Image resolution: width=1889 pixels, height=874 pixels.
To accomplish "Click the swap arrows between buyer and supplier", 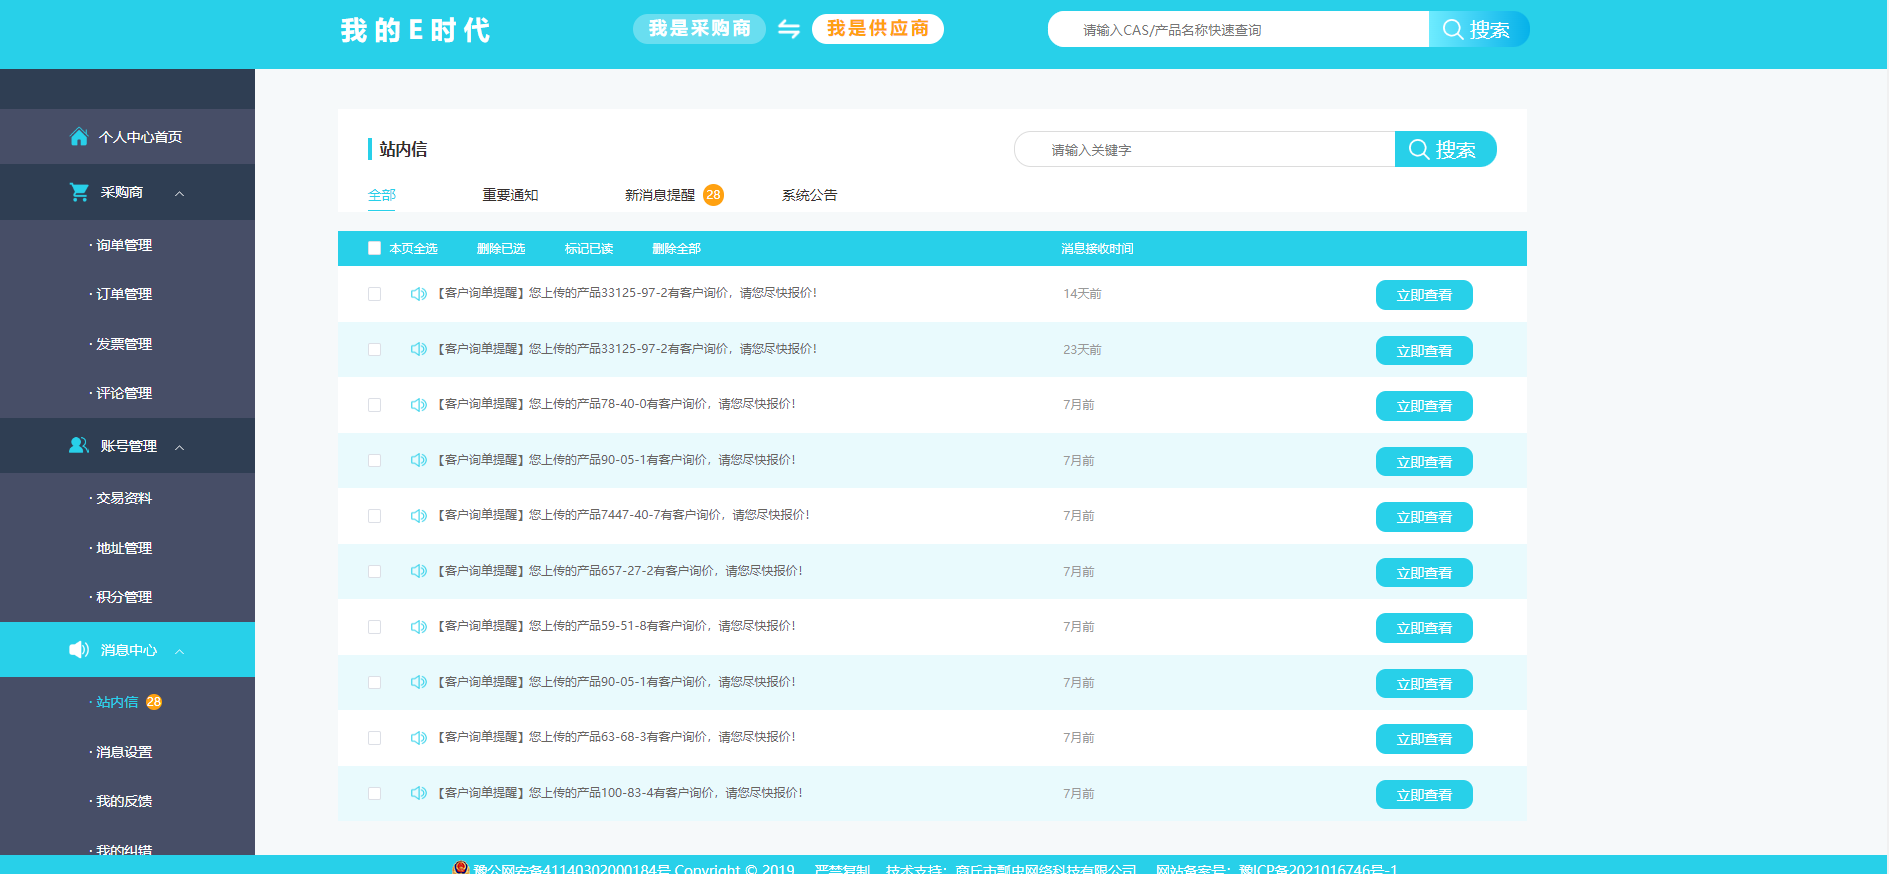I will pos(789,29).
